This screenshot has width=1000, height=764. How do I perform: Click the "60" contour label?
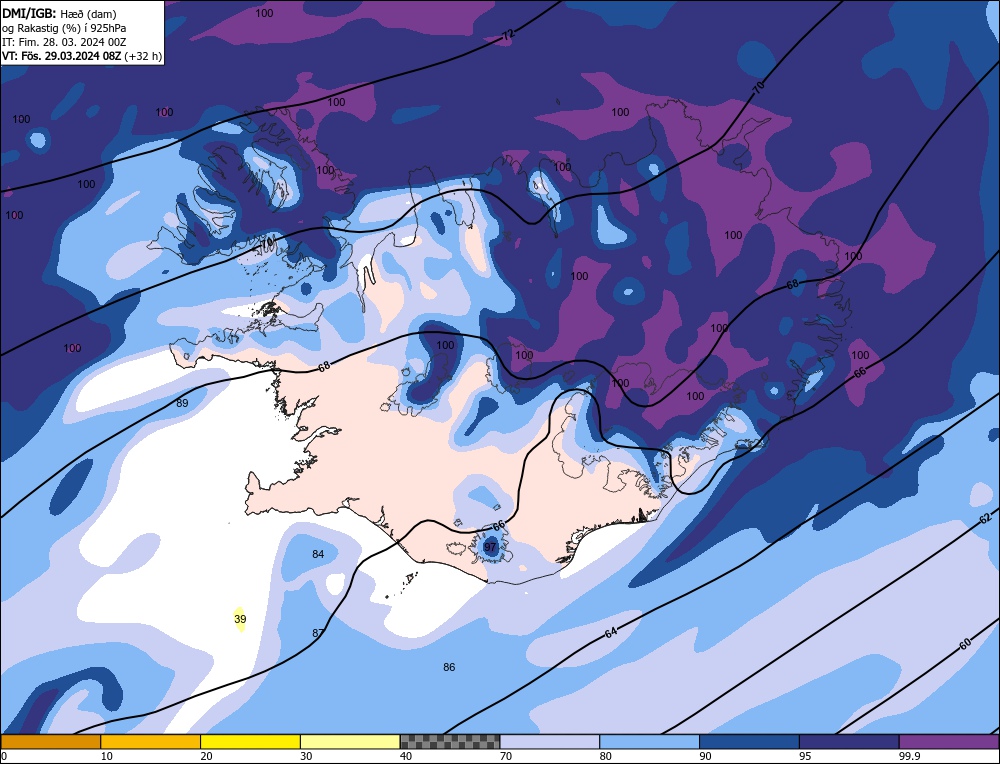965,644
